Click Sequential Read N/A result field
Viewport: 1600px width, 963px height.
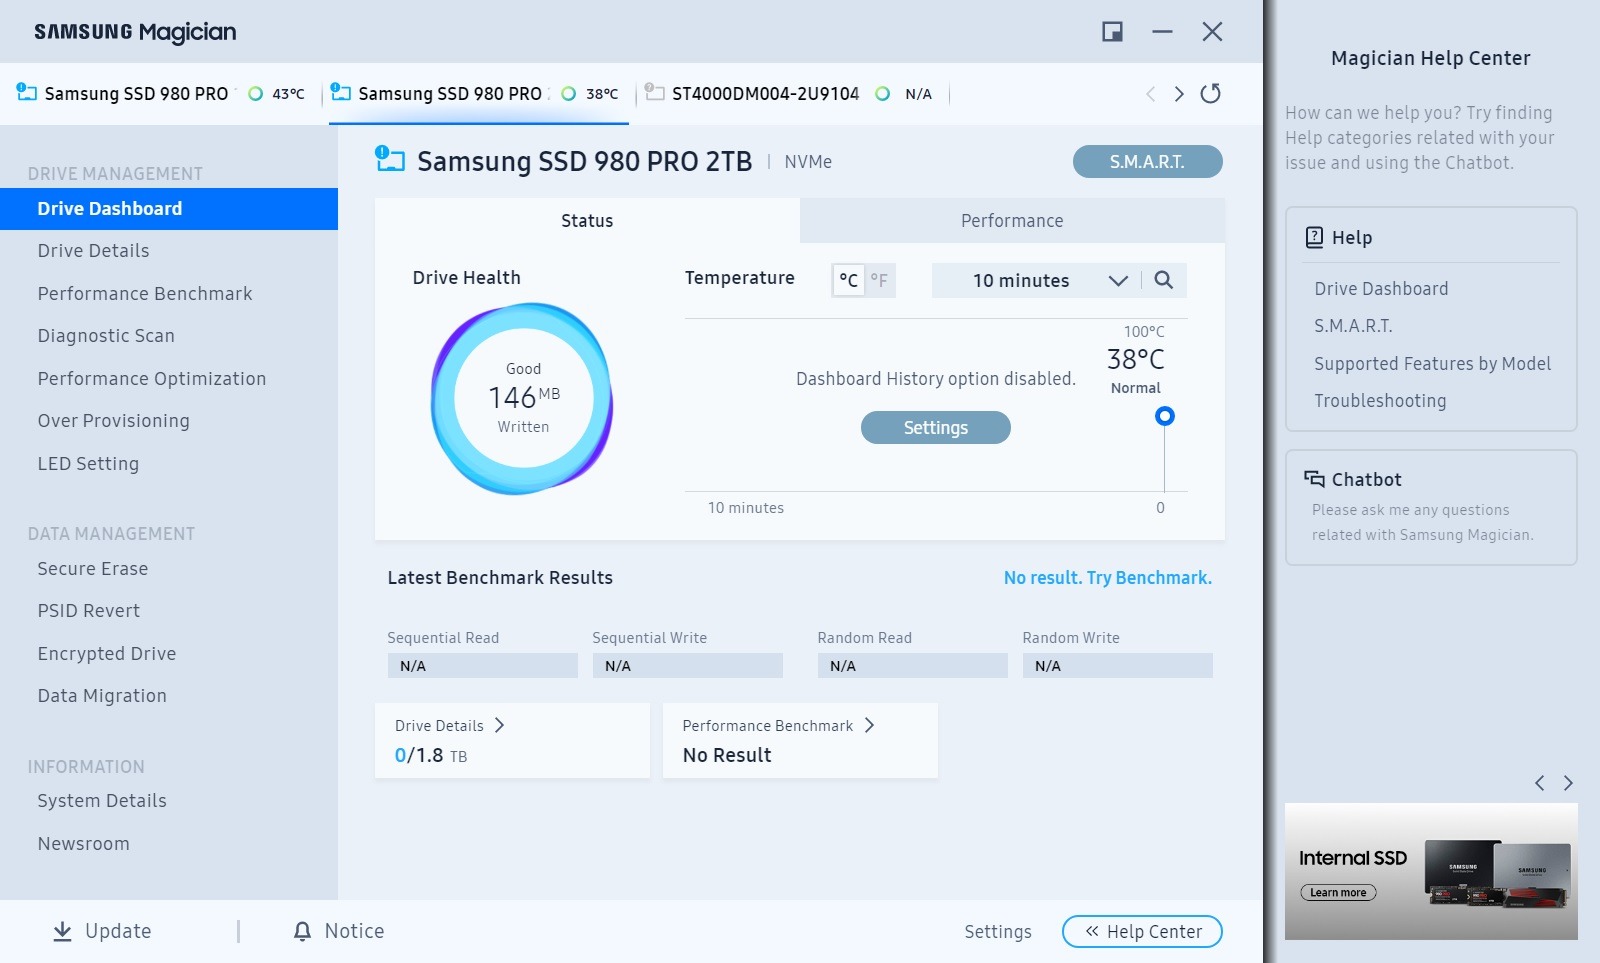click(482, 666)
